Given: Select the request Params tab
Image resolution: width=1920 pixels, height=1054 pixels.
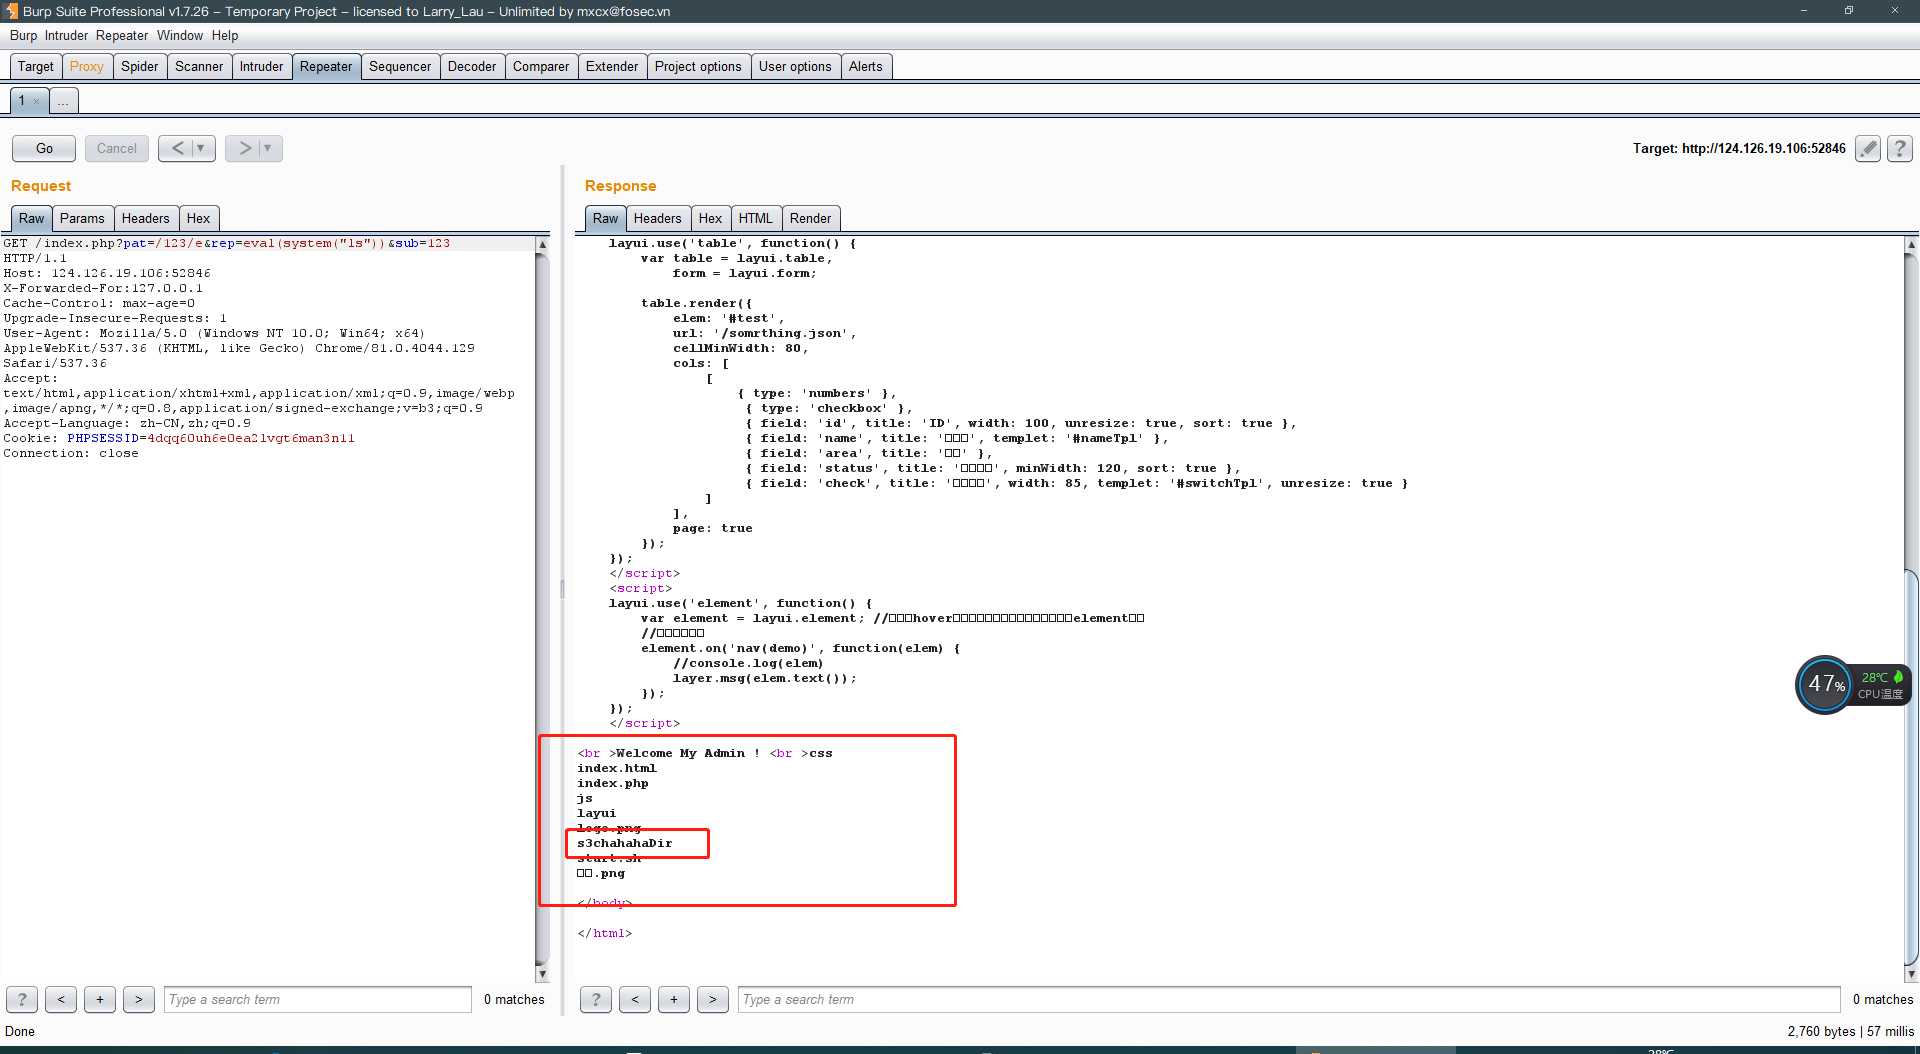Looking at the screenshot, I should click(82, 218).
